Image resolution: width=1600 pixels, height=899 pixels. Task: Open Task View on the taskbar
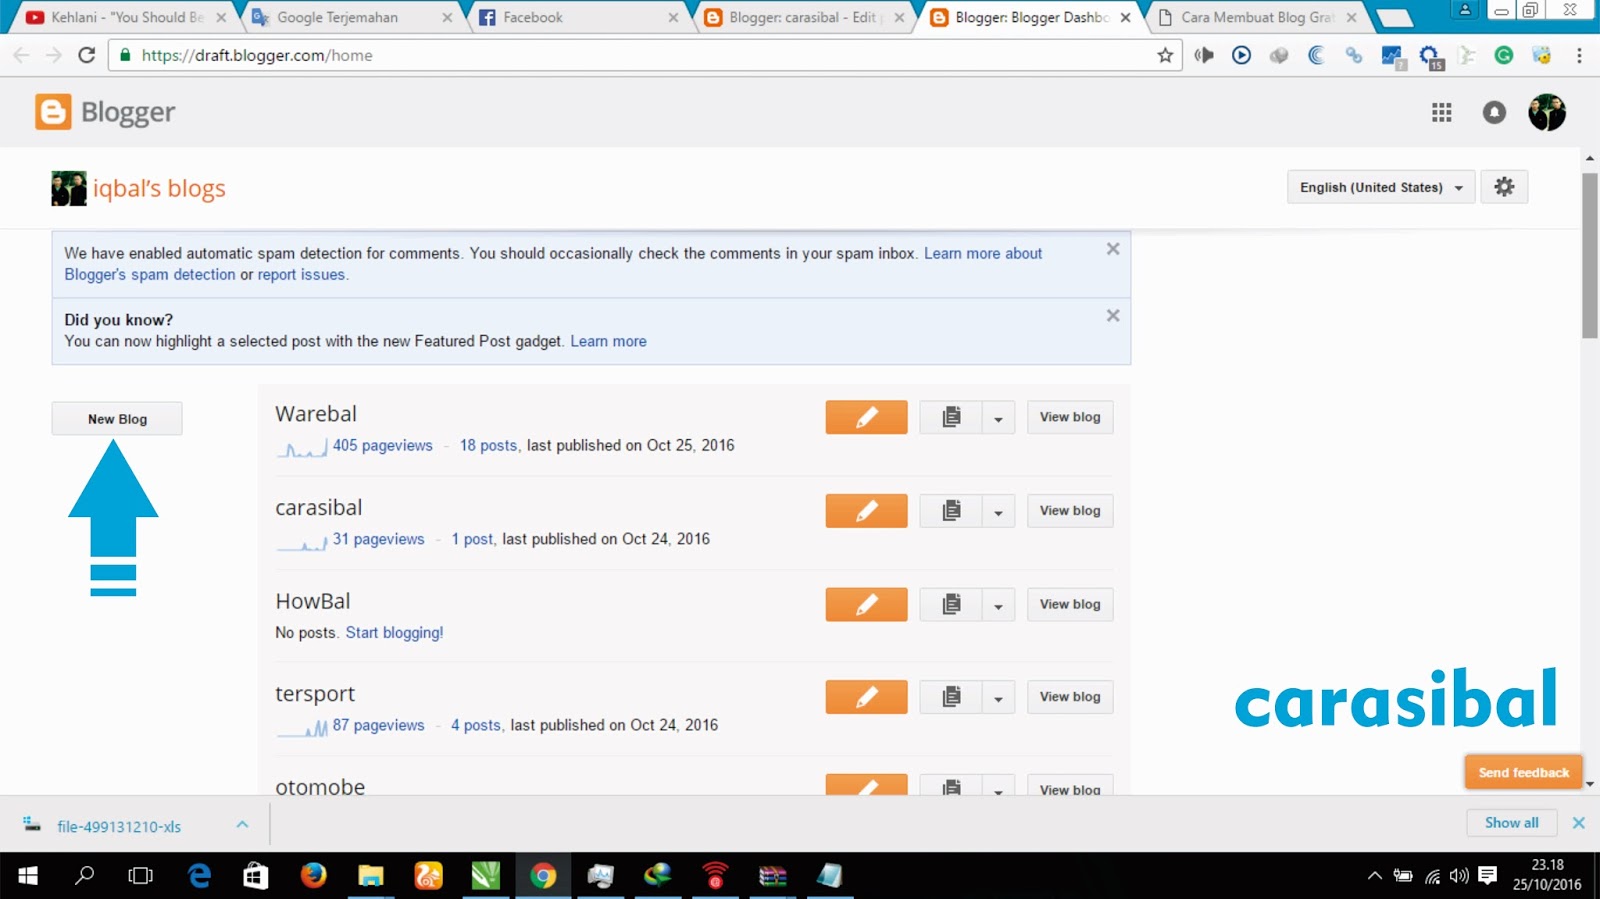coord(141,876)
